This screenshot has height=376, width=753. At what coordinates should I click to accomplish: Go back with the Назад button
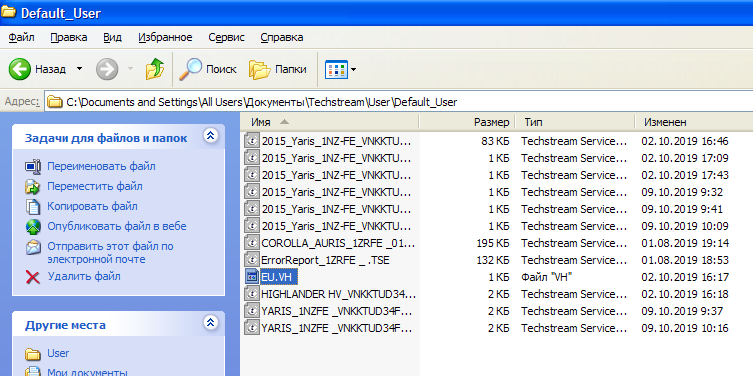click(36, 69)
